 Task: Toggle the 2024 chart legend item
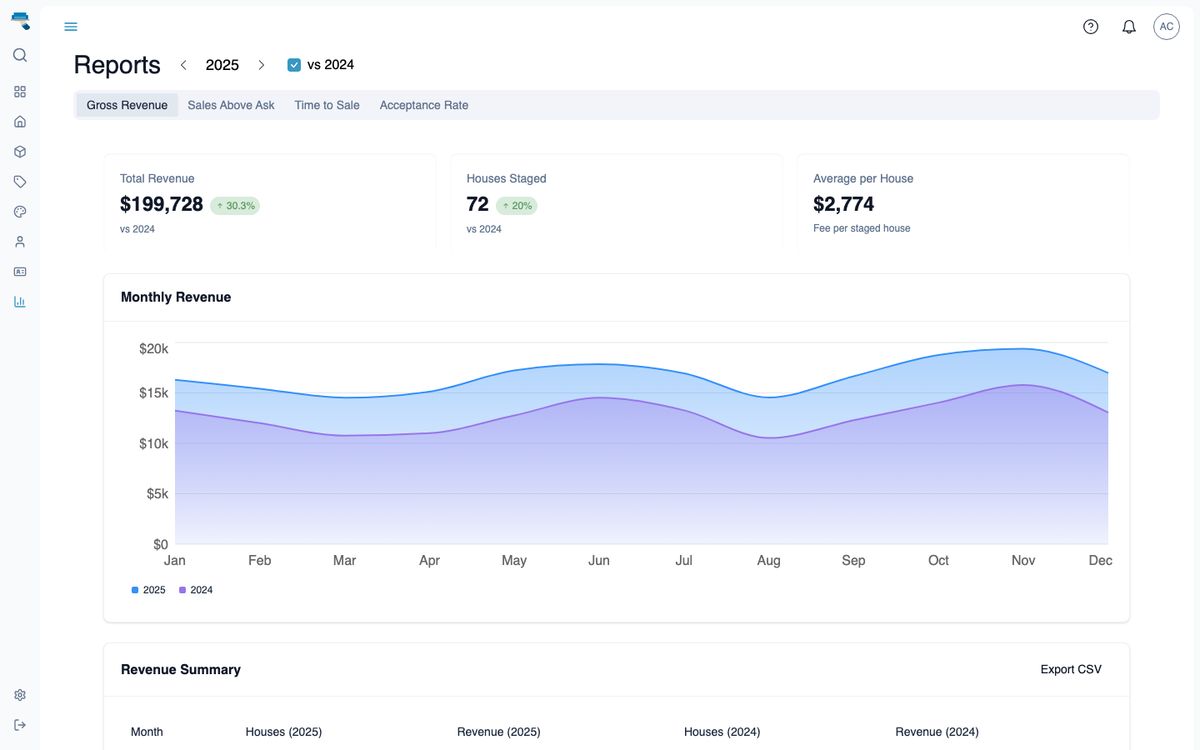(196, 590)
